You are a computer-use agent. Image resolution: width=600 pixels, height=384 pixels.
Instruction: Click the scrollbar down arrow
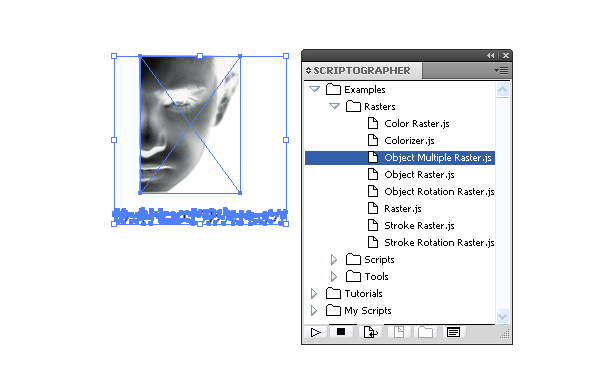pyautogui.click(x=502, y=317)
